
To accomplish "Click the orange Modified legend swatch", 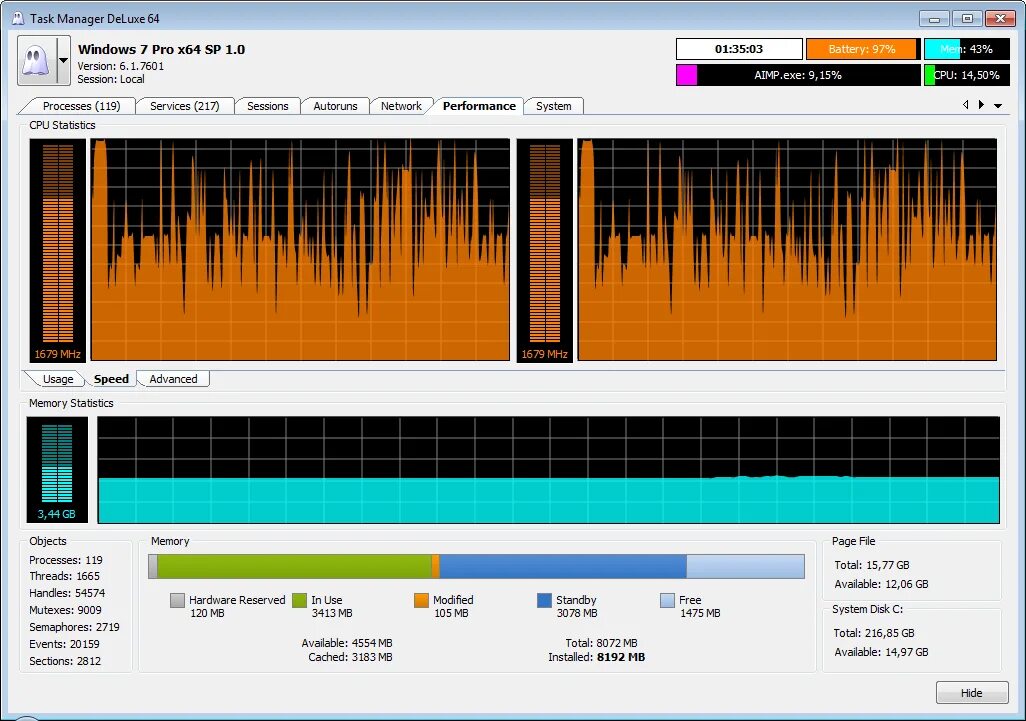I will (421, 600).
